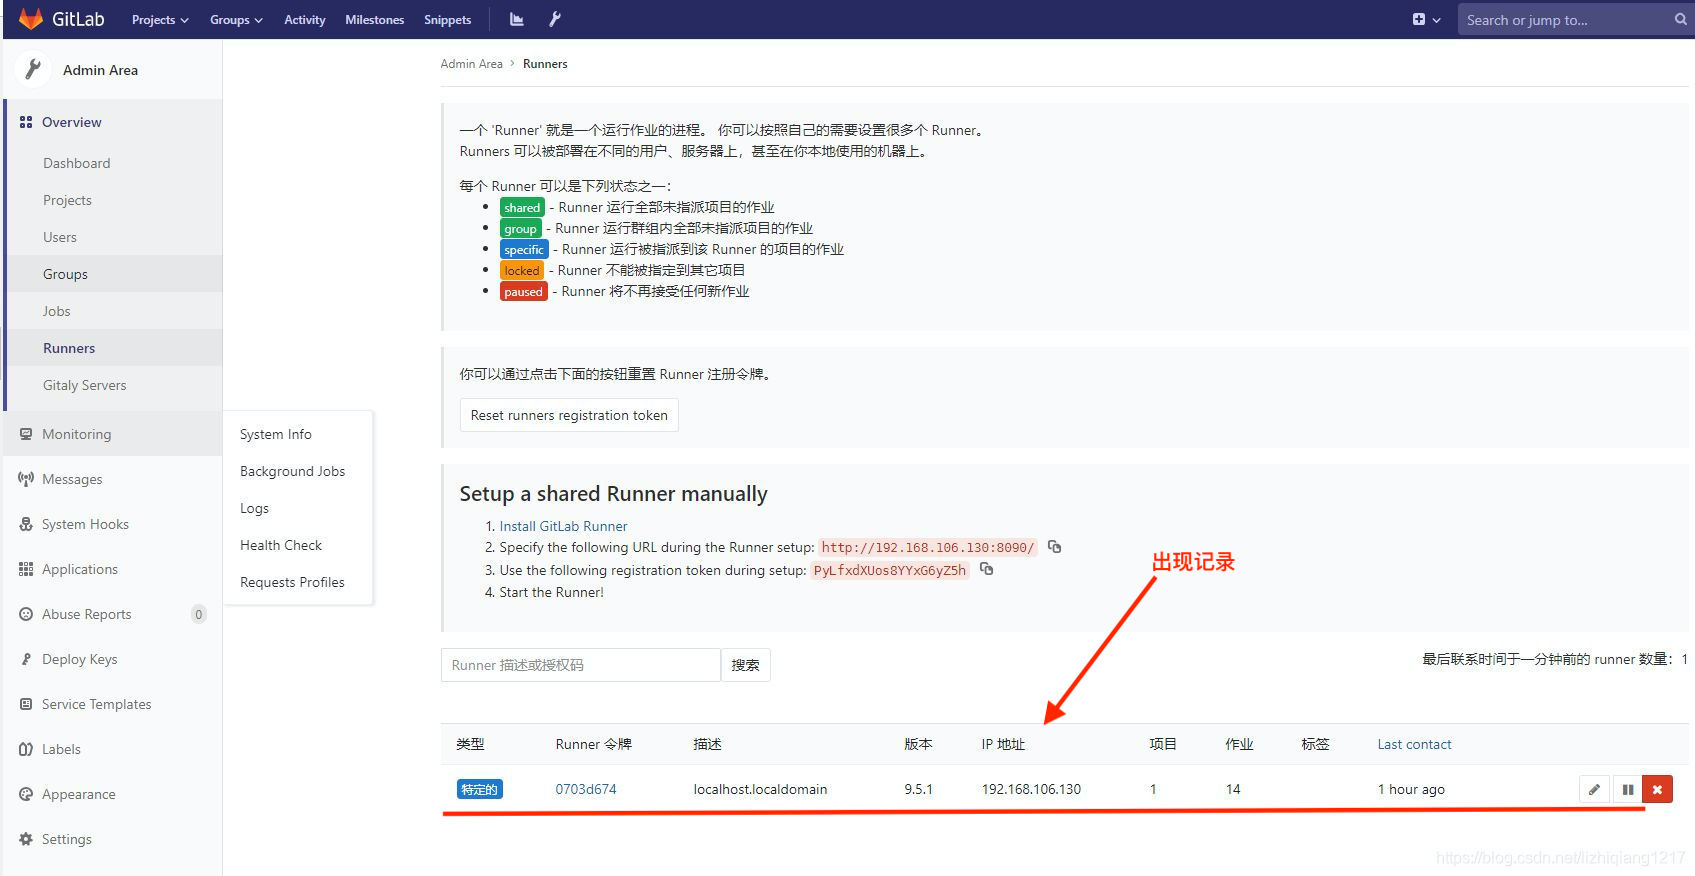Viewport: 1695px width, 876px height.
Task: Click the Abuse Reports icon
Action: 26,614
